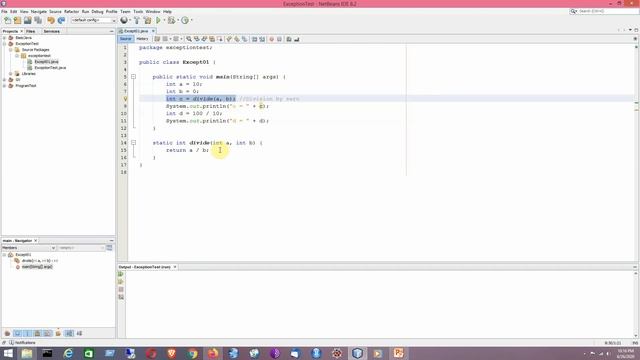
Task: Select the Except01.java editor tab
Action: 136,31
